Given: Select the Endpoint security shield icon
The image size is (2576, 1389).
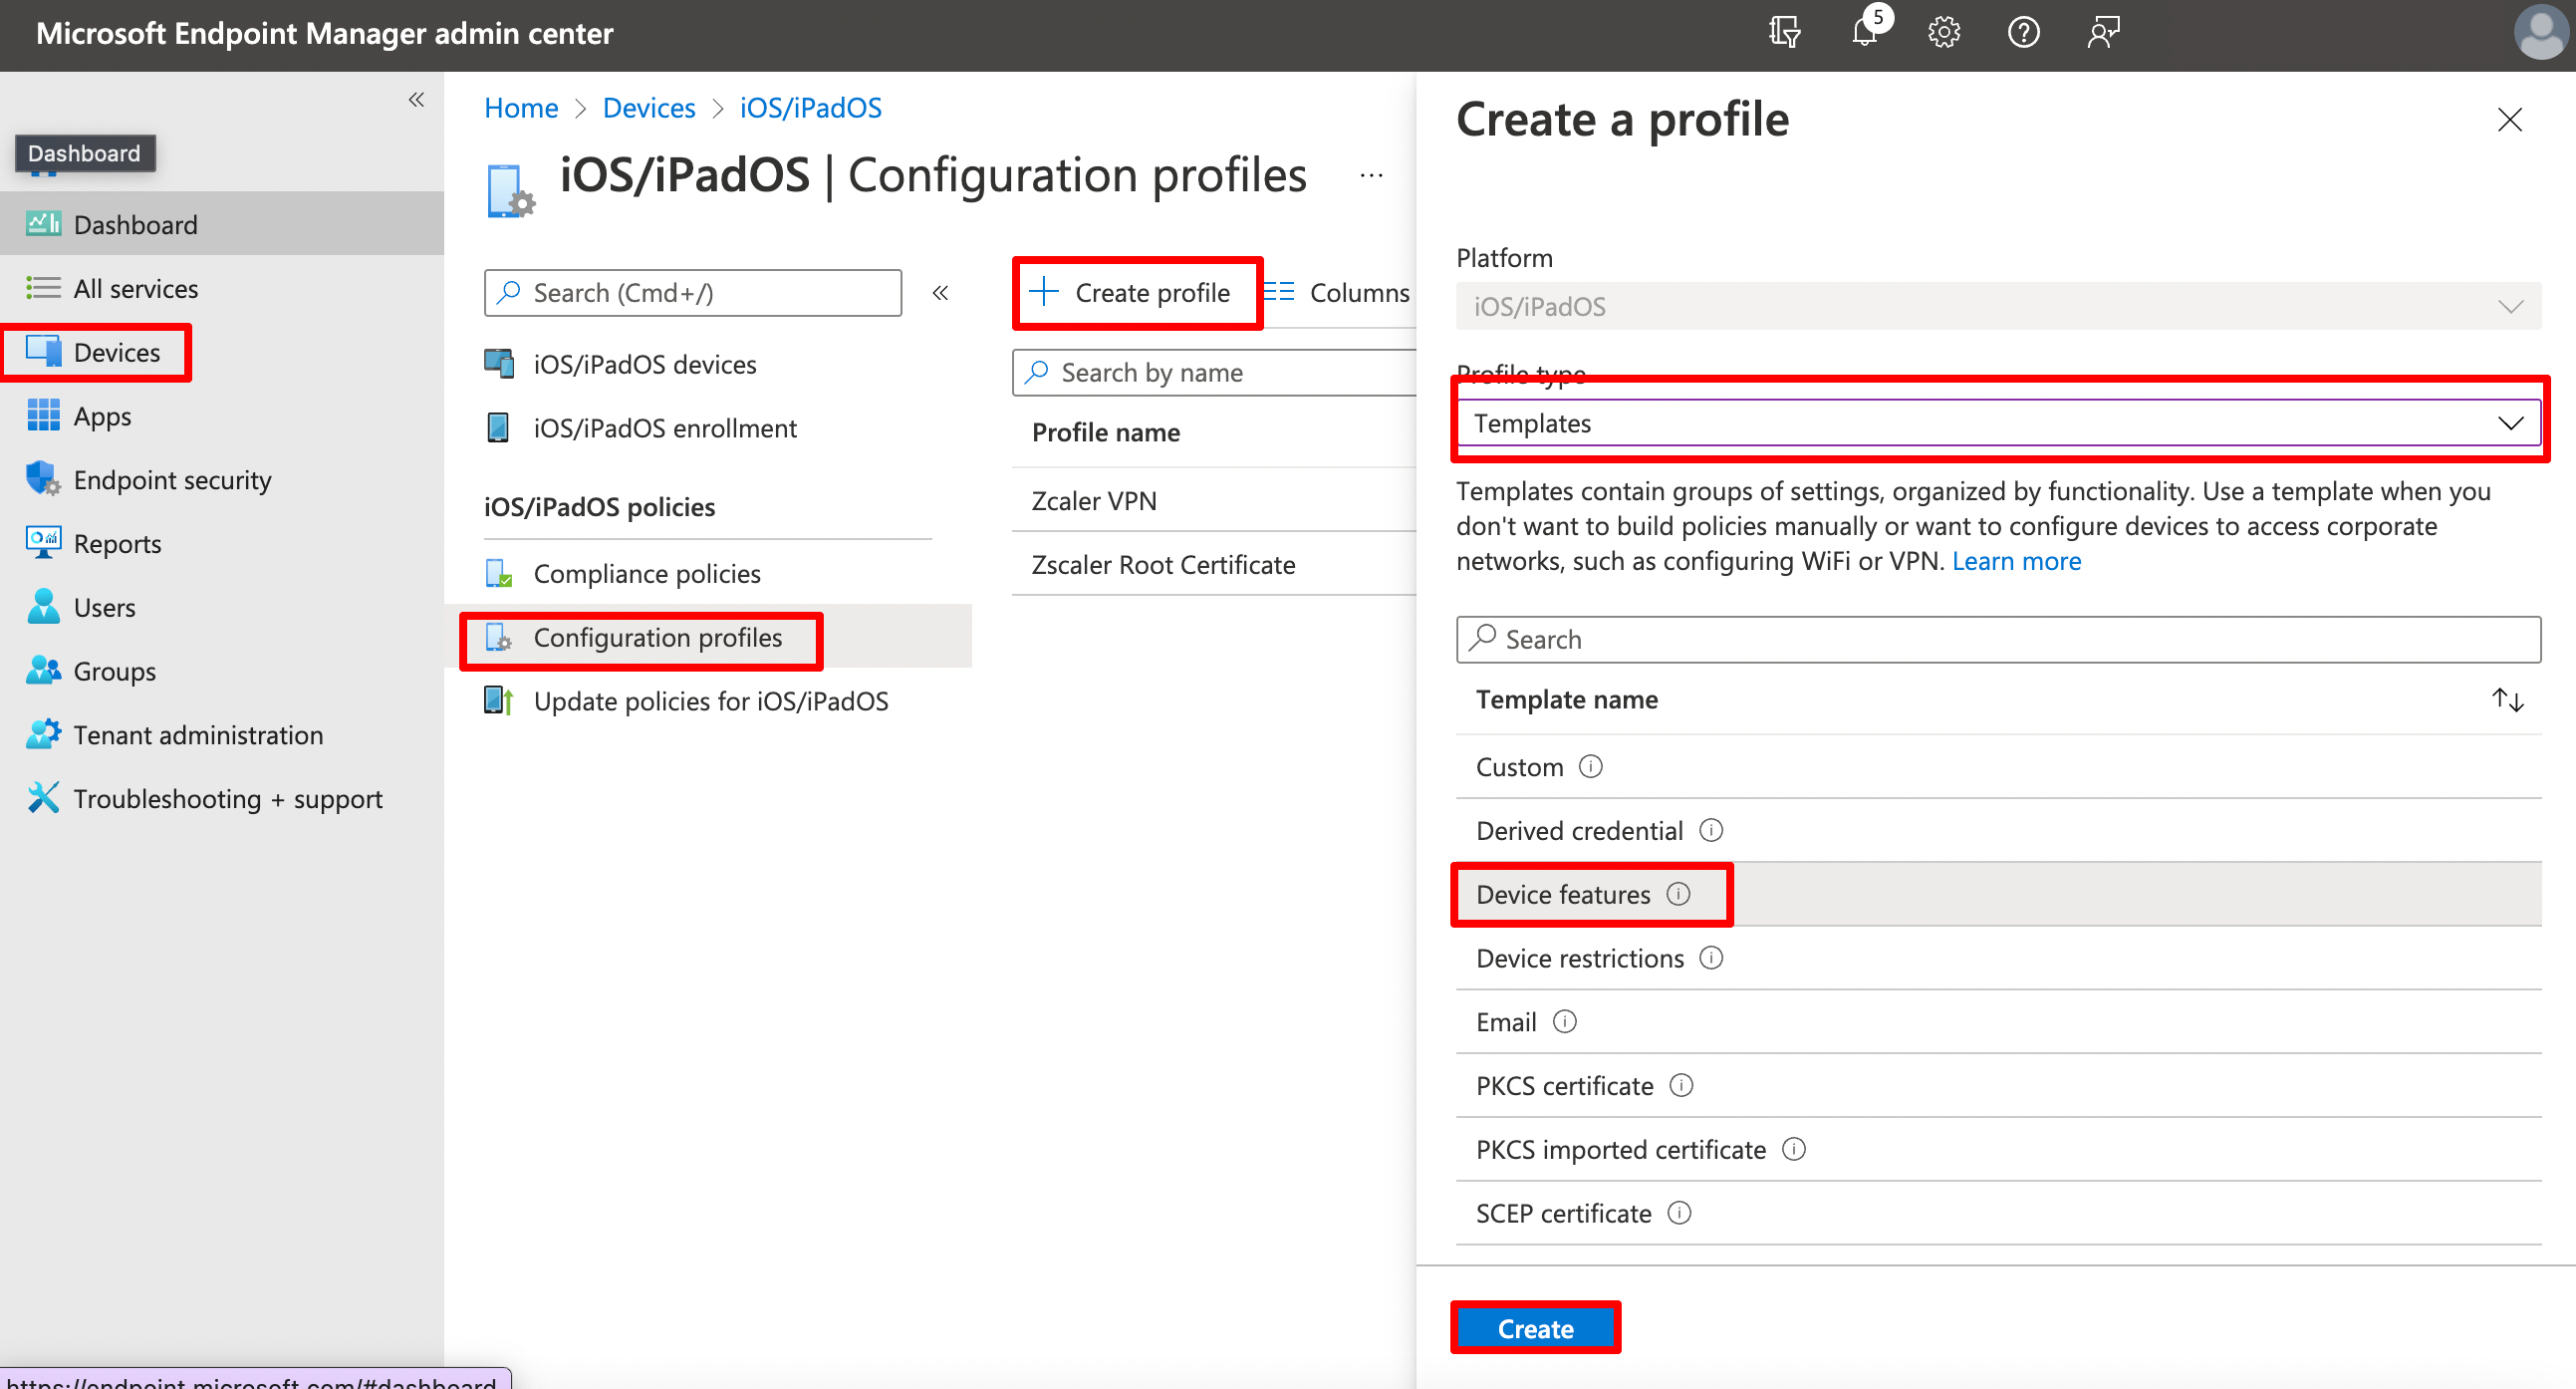Looking at the screenshot, I should [x=42, y=479].
